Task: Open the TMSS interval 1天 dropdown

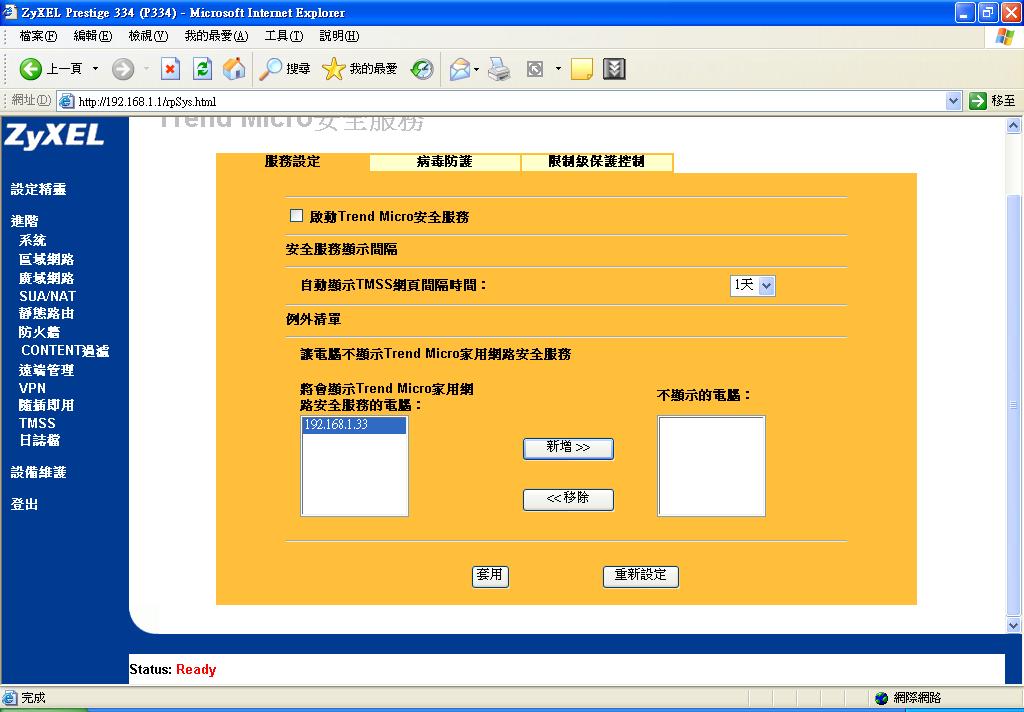Action: click(752, 285)
